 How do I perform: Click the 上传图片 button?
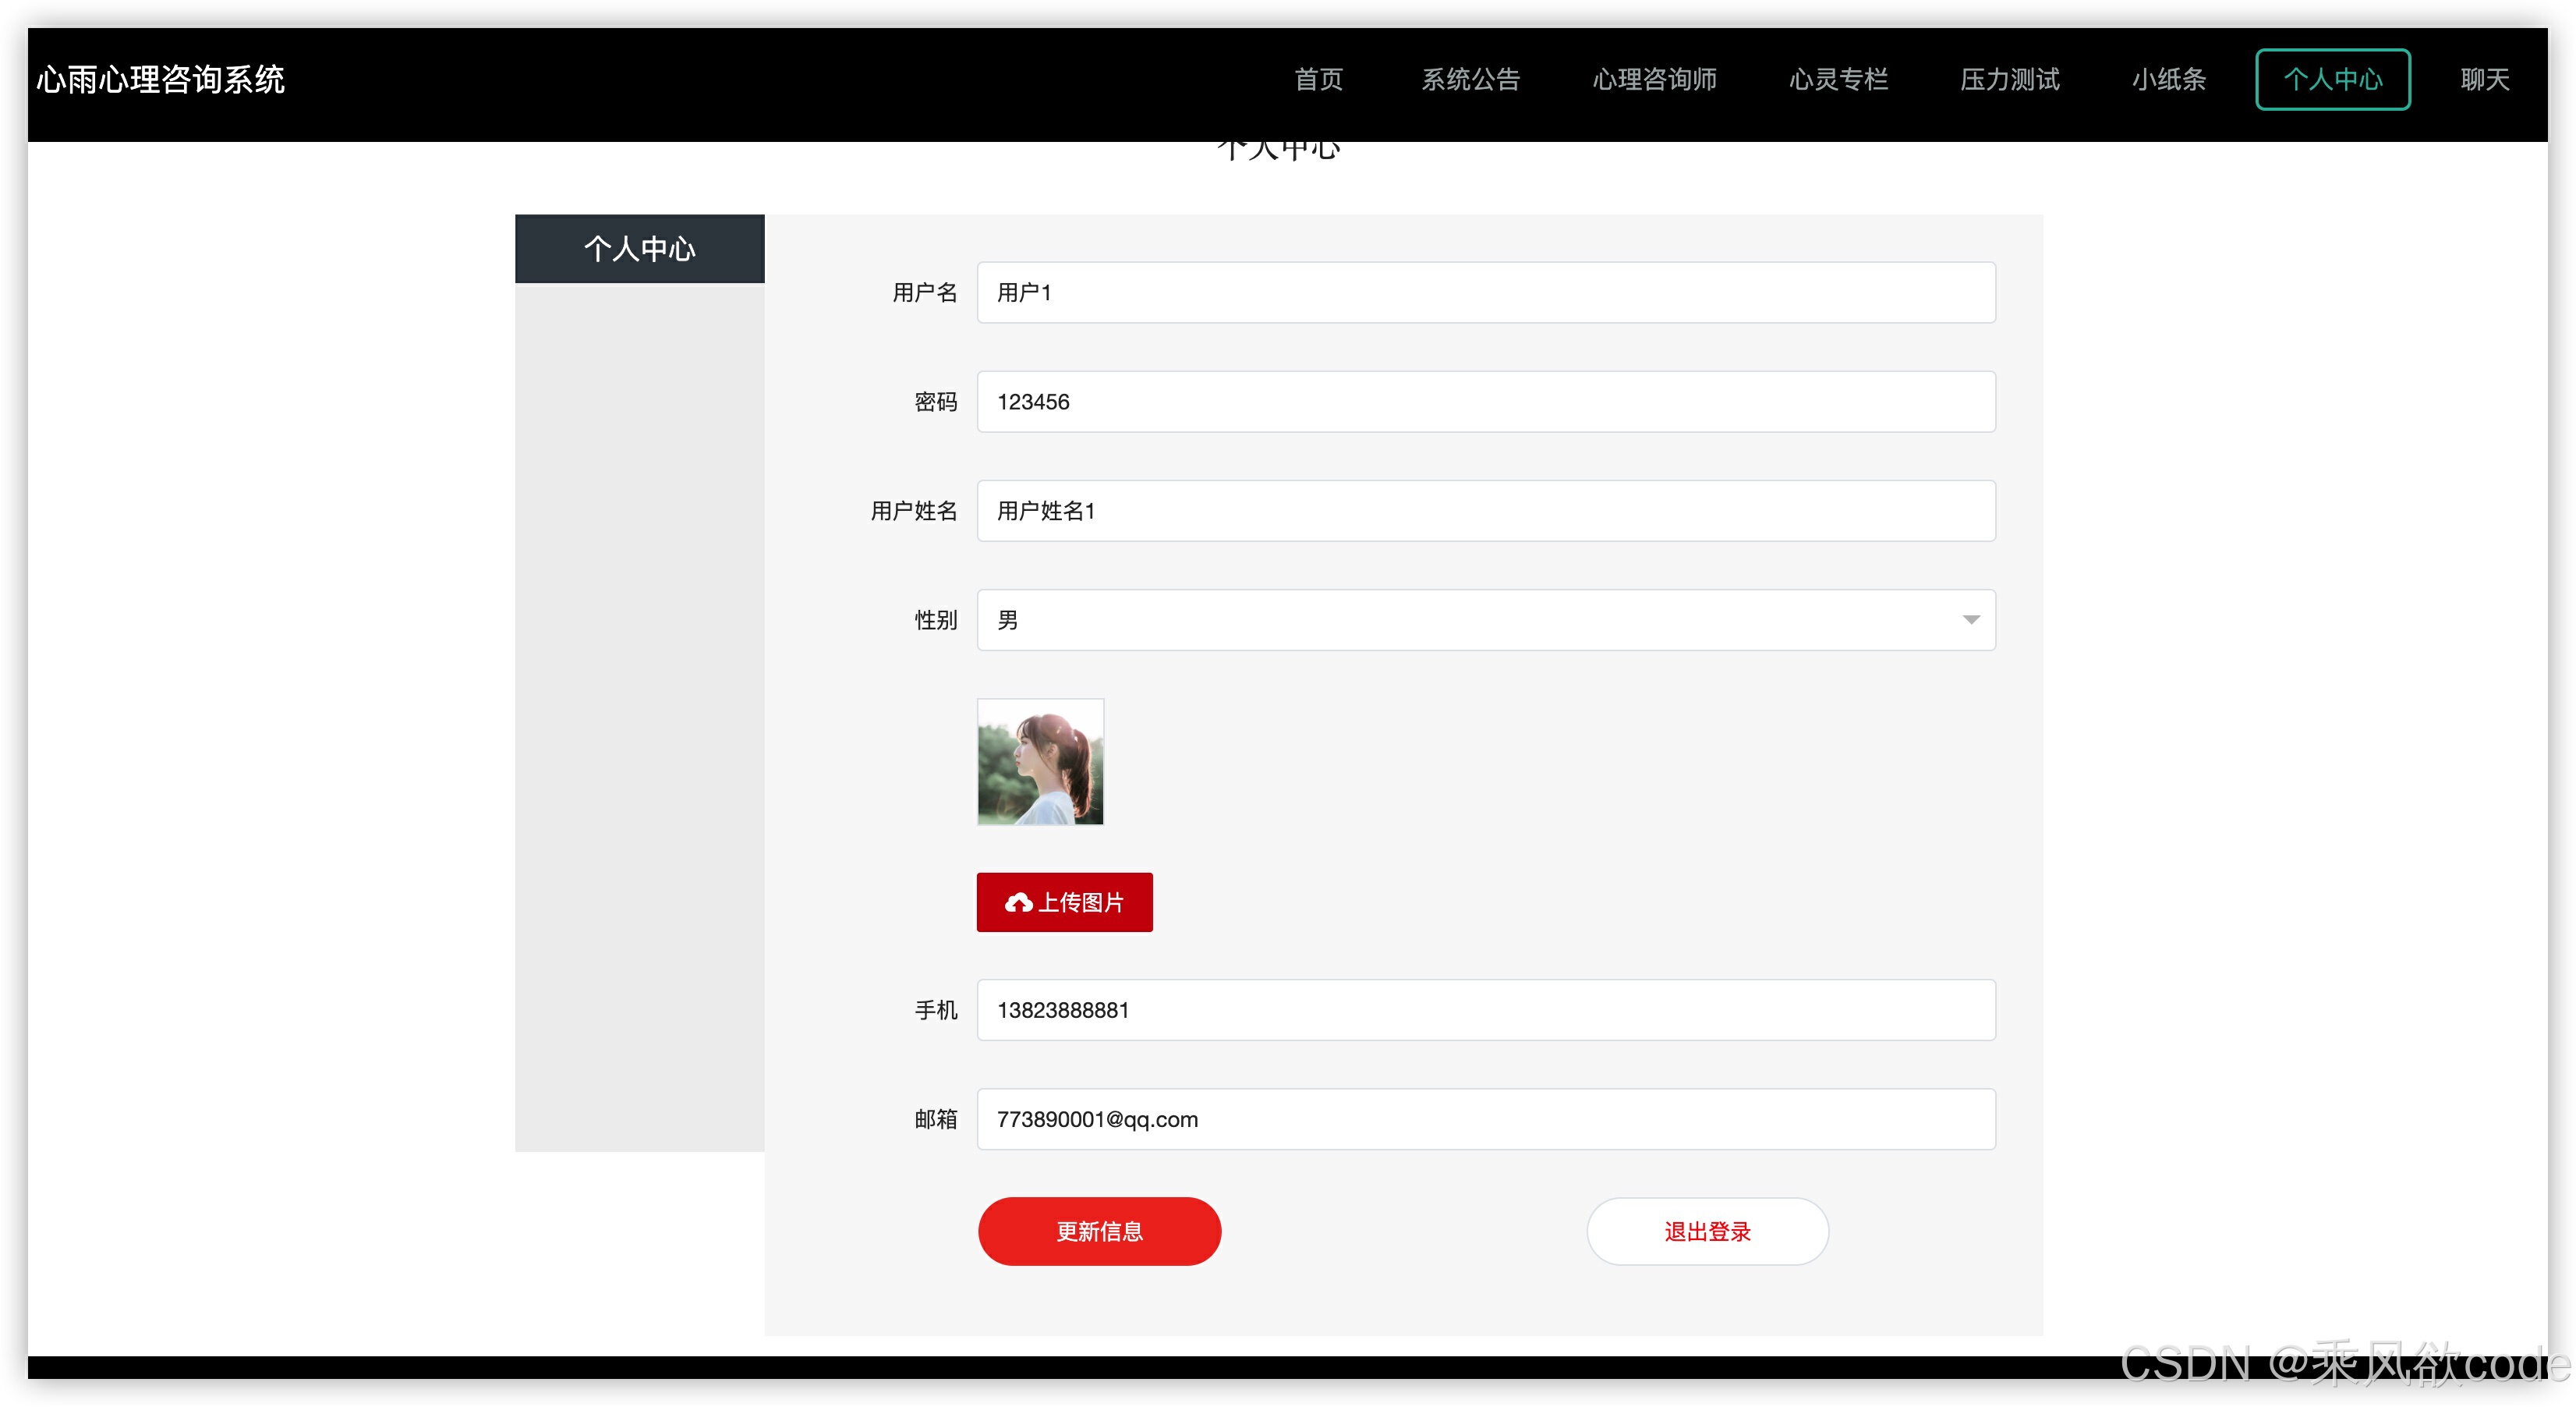click(x=1064, y=902)
